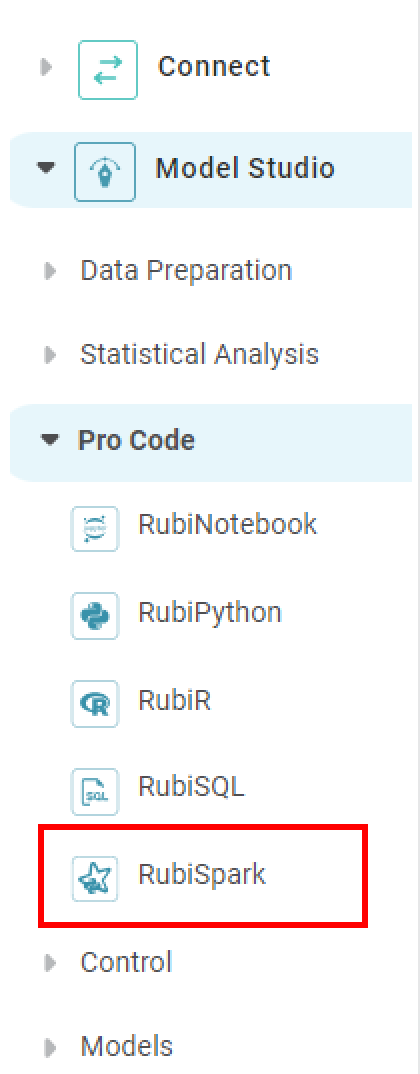
Task: Click the Model Studio pen icon
Action: click(105, 172)
